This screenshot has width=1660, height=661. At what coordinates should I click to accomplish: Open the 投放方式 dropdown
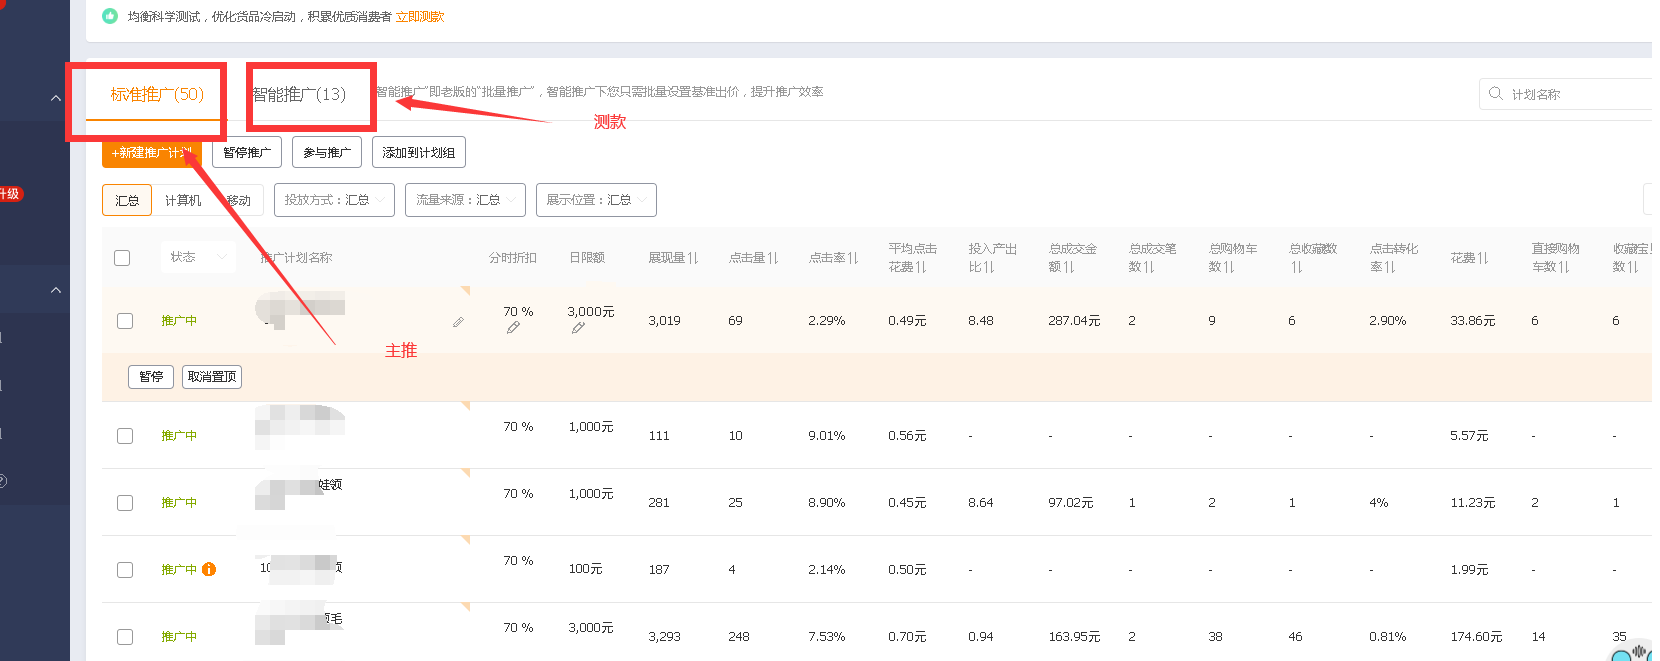tap(334, 200)
